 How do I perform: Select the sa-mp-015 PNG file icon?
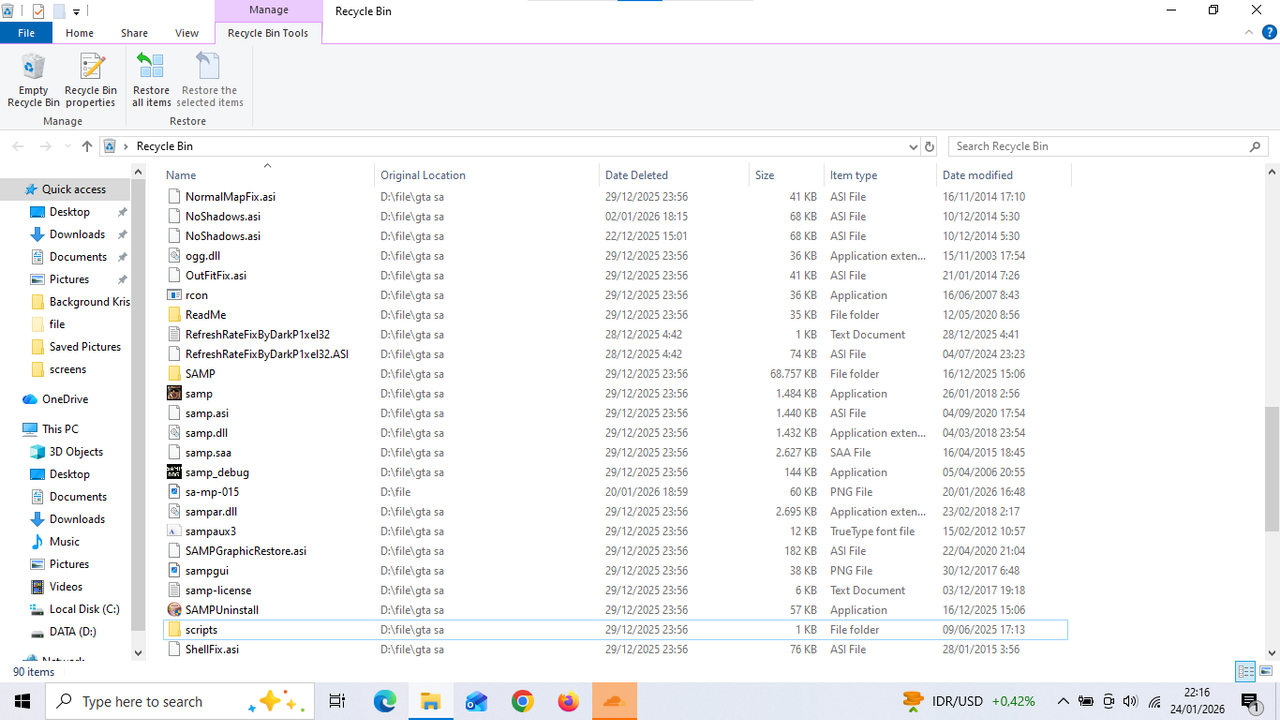pos(174,492)
